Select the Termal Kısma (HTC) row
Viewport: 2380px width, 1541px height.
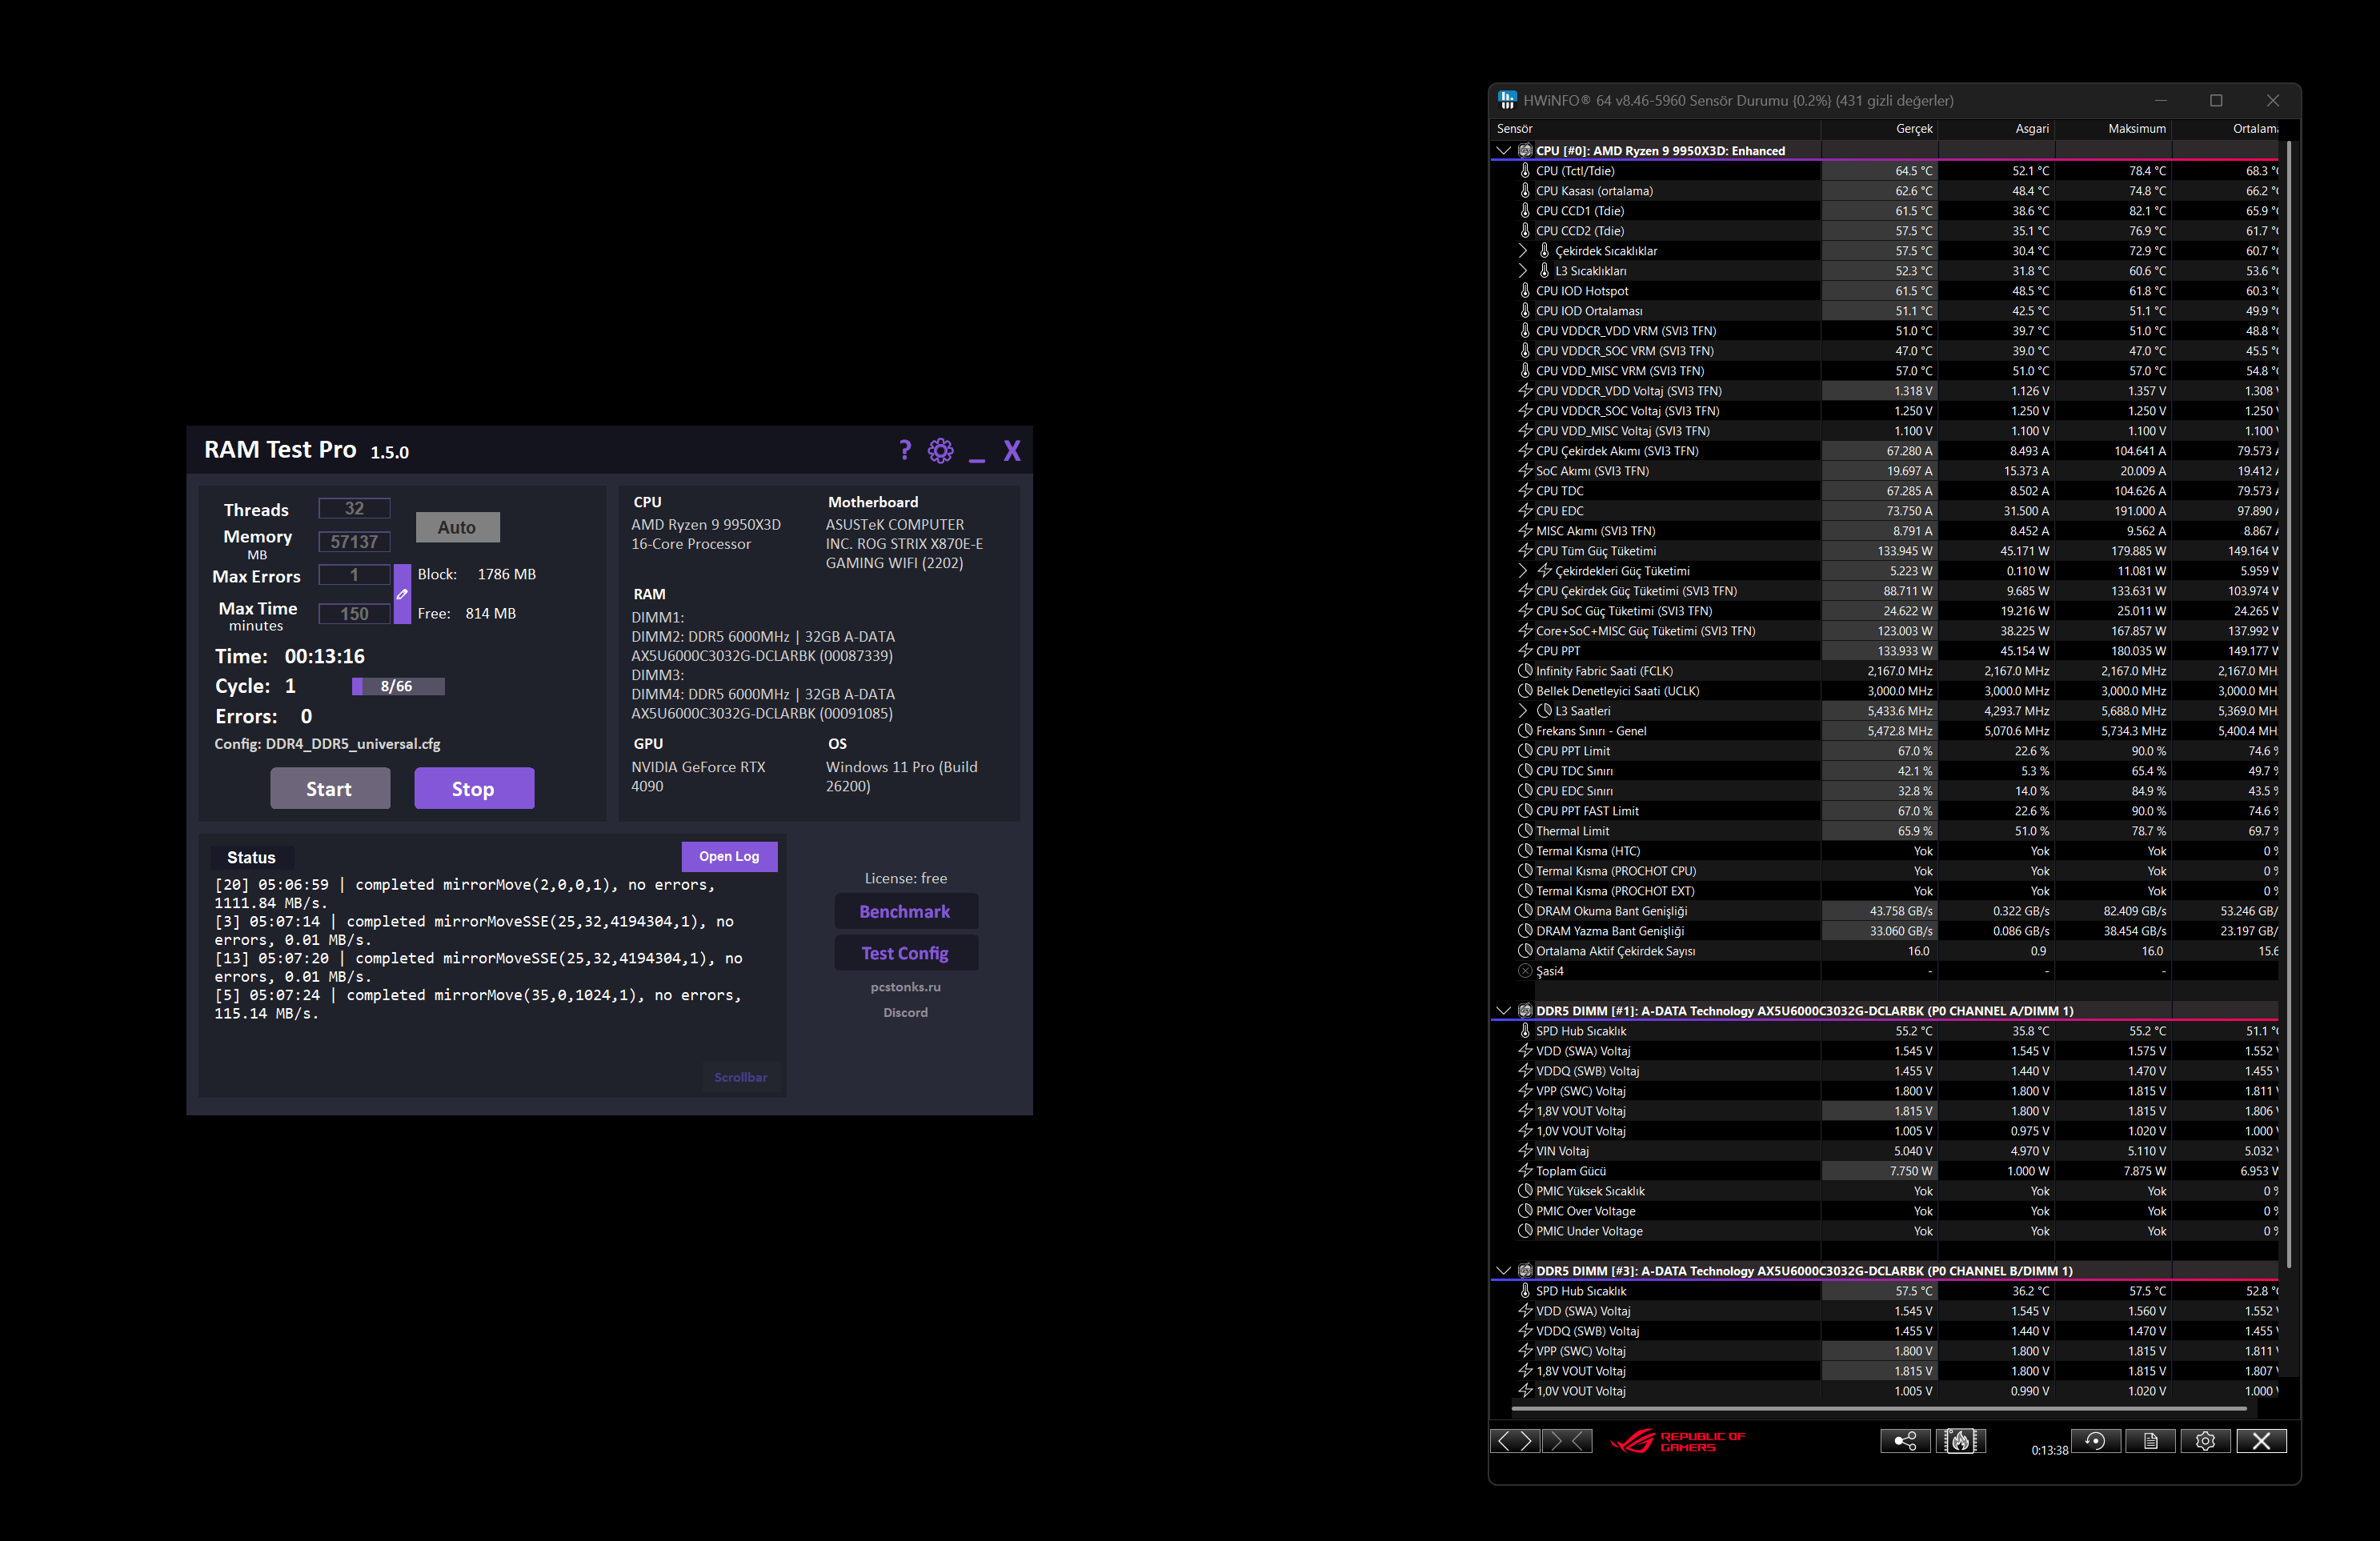click(1885, 851)
